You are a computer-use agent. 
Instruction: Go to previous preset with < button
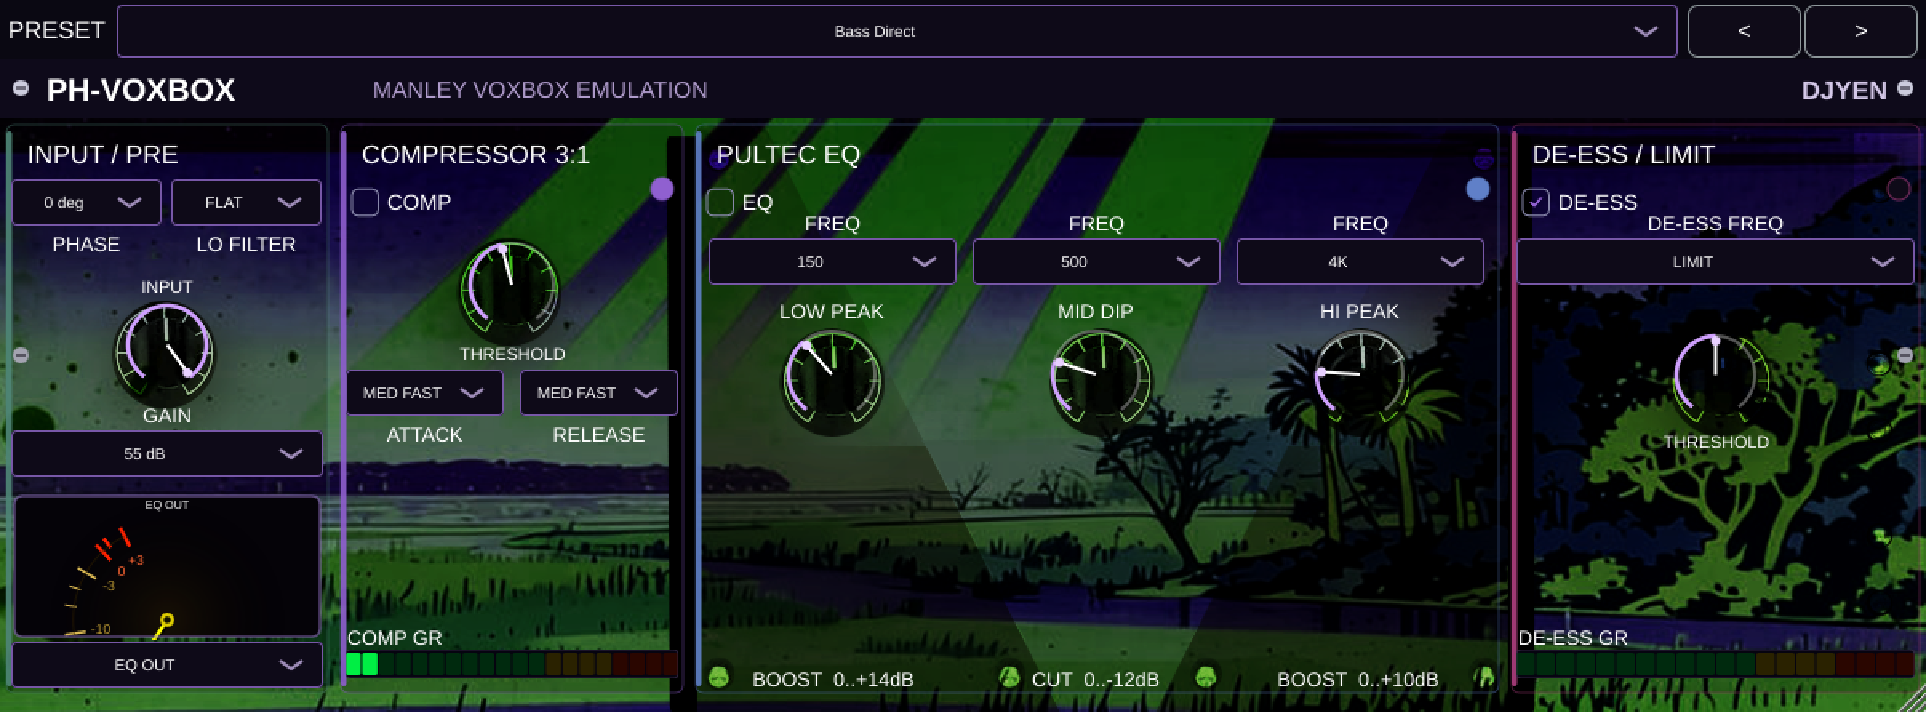(x=1744, y=31)
